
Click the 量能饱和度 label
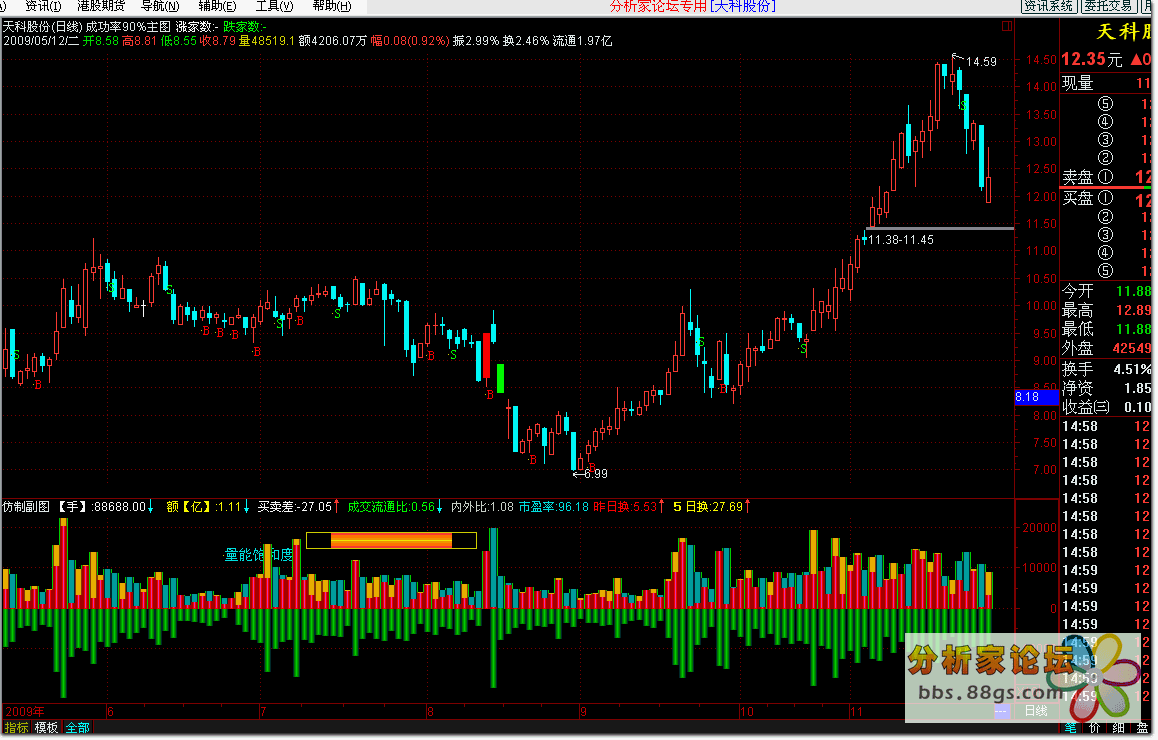coord(258,555)
